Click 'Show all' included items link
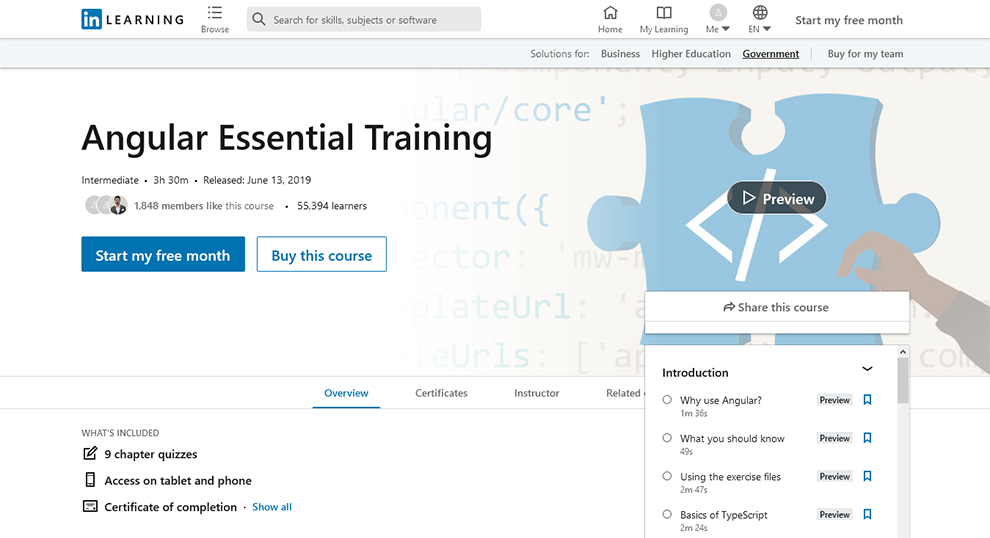 point(272,507)
